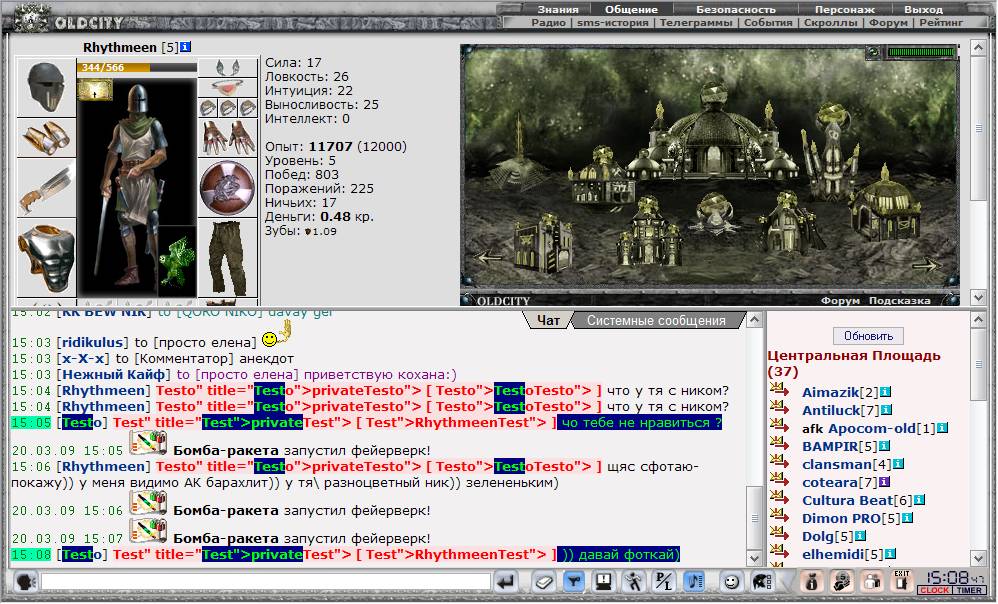Viewport: 998px width, 604px height.
Task: Open info icon next to Antiluck
Action: click(885, 410)
